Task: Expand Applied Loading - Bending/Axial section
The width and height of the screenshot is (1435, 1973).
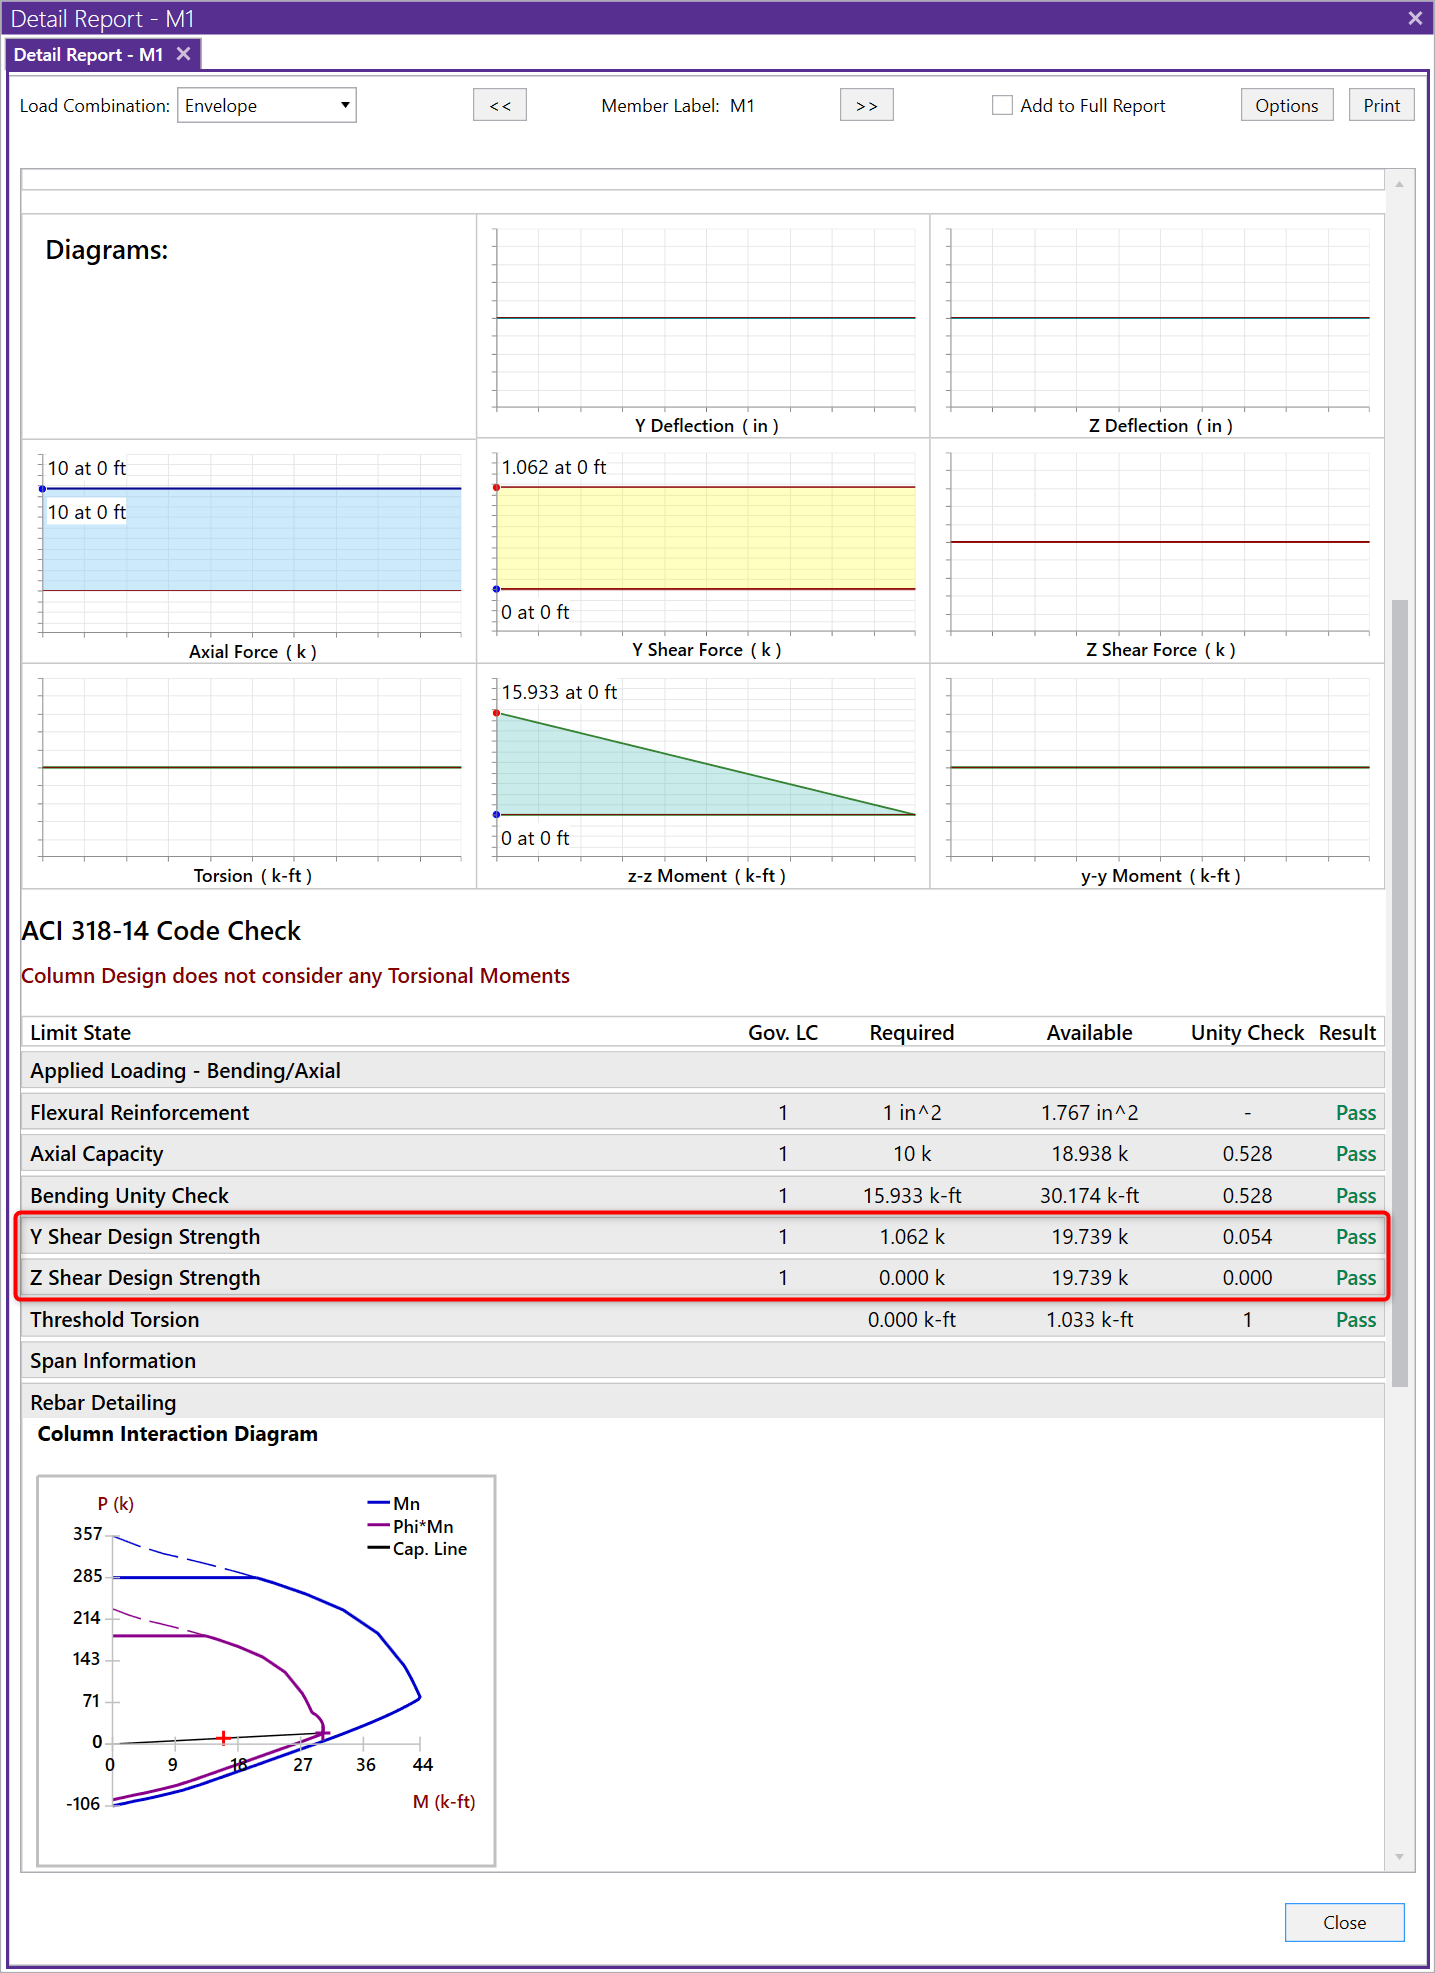Action: pyautogui.click(x=185, y=1070)
